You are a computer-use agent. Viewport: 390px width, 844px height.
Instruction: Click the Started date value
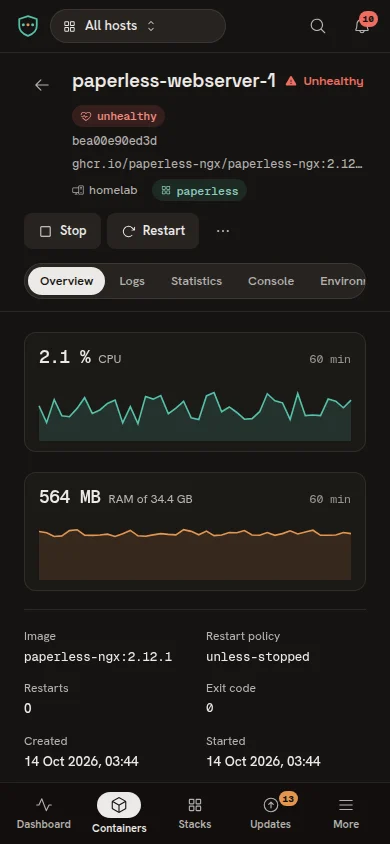263,761
